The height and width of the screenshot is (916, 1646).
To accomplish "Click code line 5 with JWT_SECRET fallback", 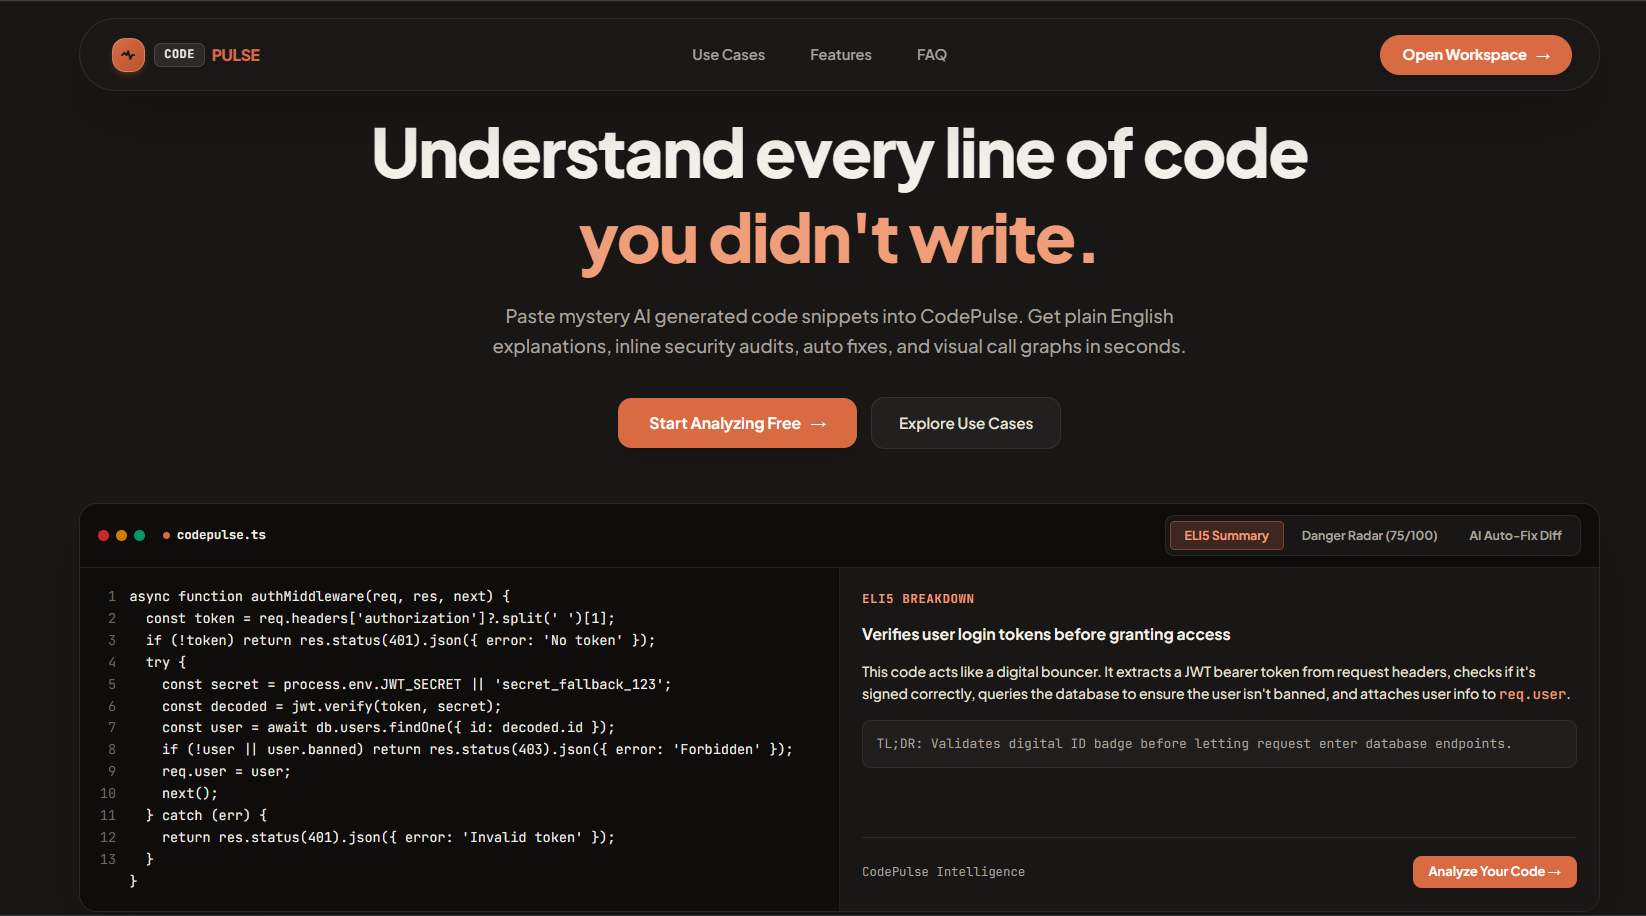I will coord(416,684).
